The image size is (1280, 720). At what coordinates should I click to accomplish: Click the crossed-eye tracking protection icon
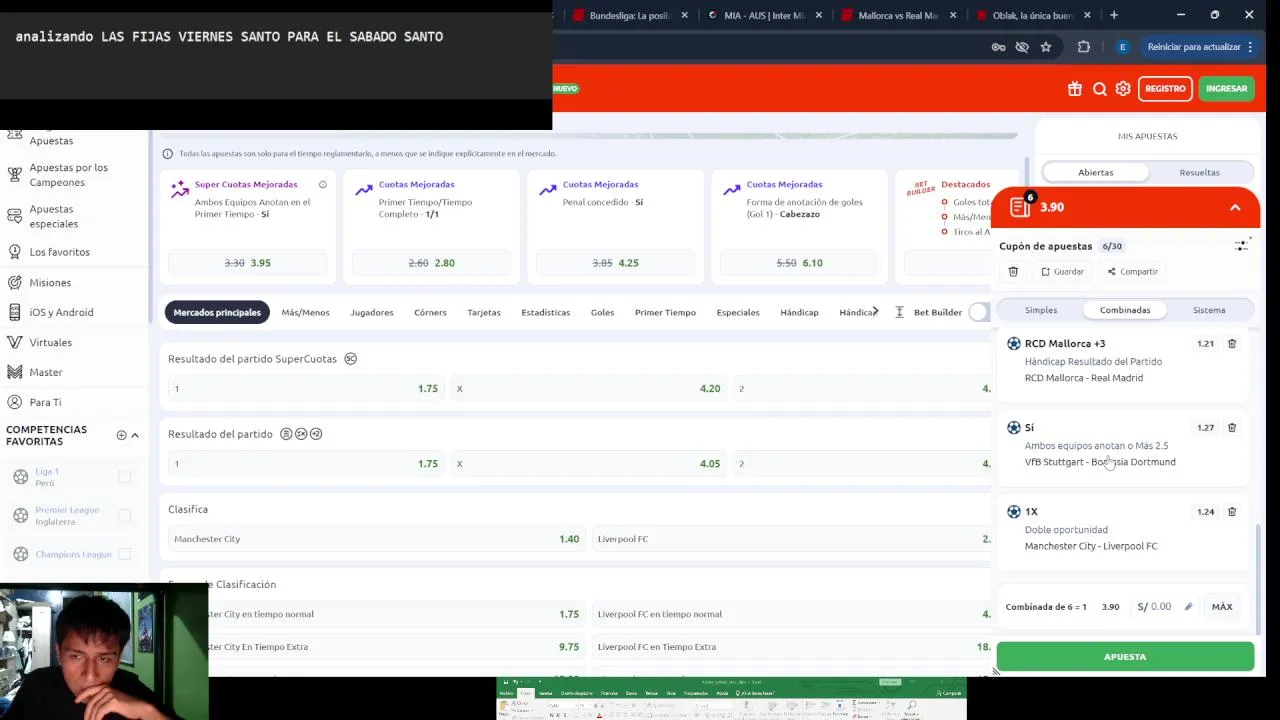(x=1022, y=47)
